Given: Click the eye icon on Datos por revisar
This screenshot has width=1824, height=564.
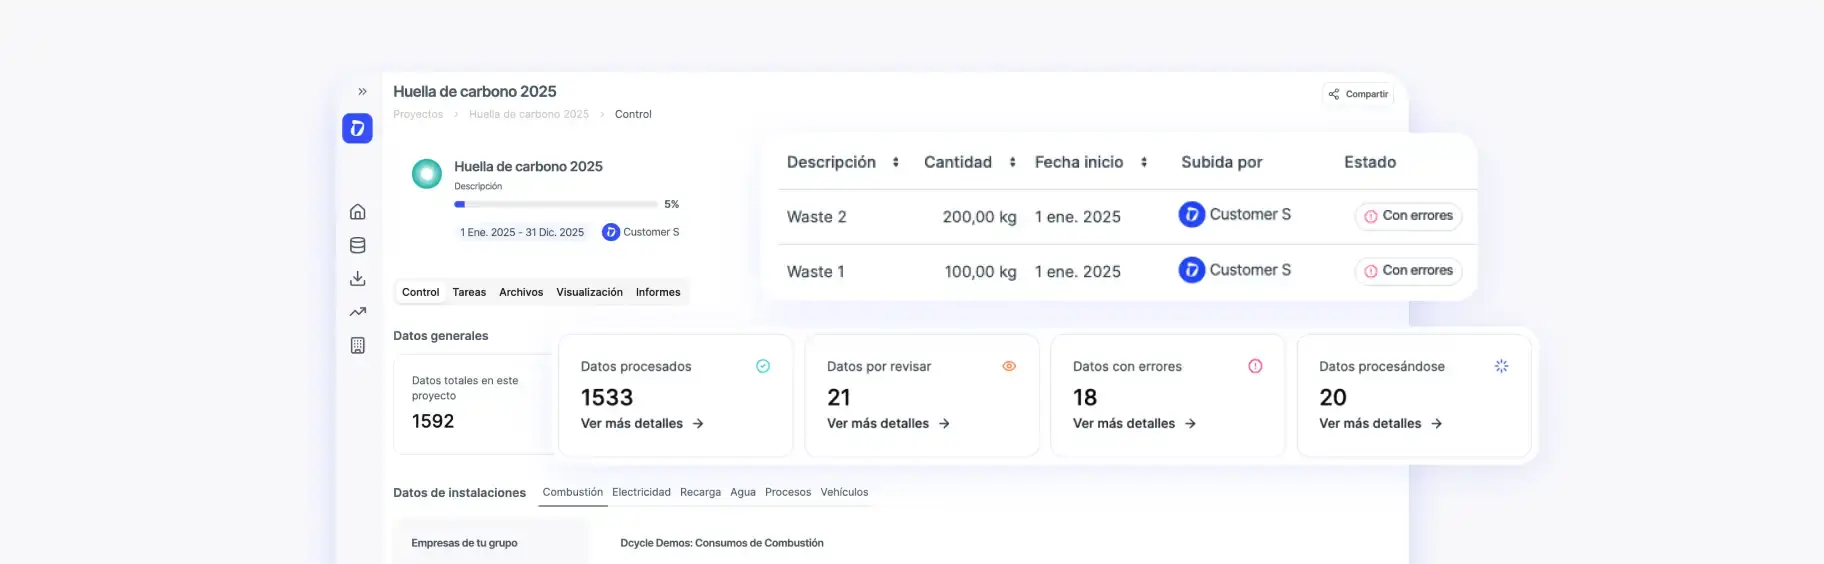Looking at the screenshot, I should click(x=1009, y=366).
